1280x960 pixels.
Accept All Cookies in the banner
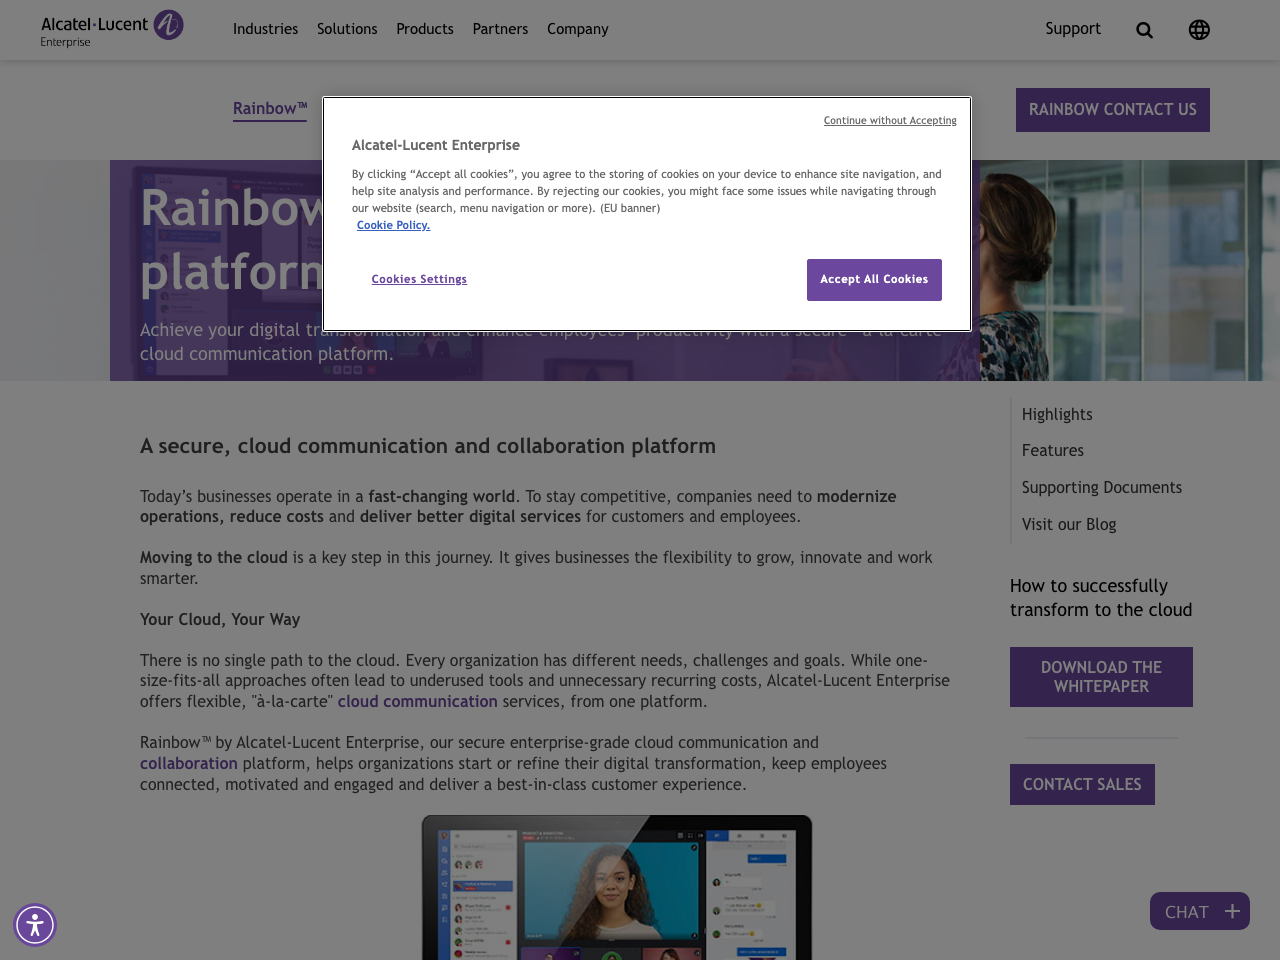click(x=874, y=279)
